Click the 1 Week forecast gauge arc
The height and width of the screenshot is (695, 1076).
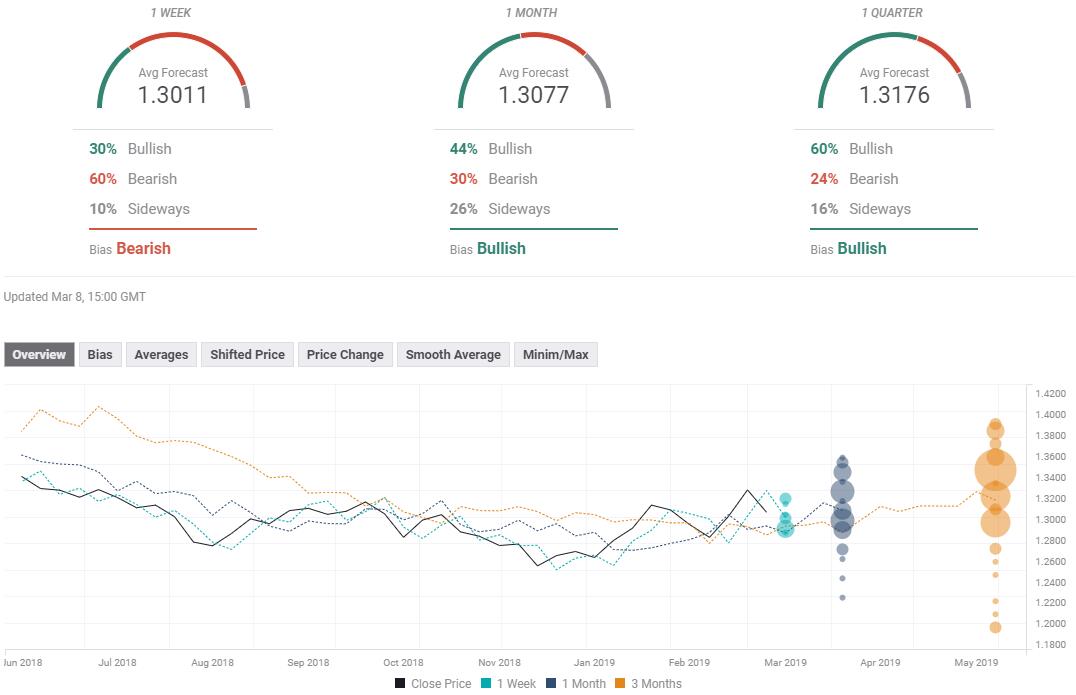click(173, 40)
